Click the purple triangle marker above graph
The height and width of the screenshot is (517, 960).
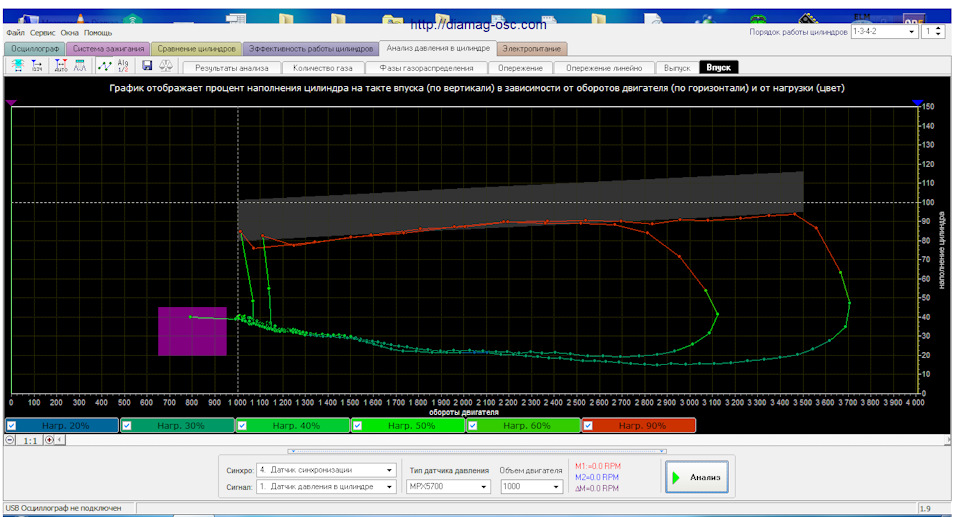[x=11, y=102]
